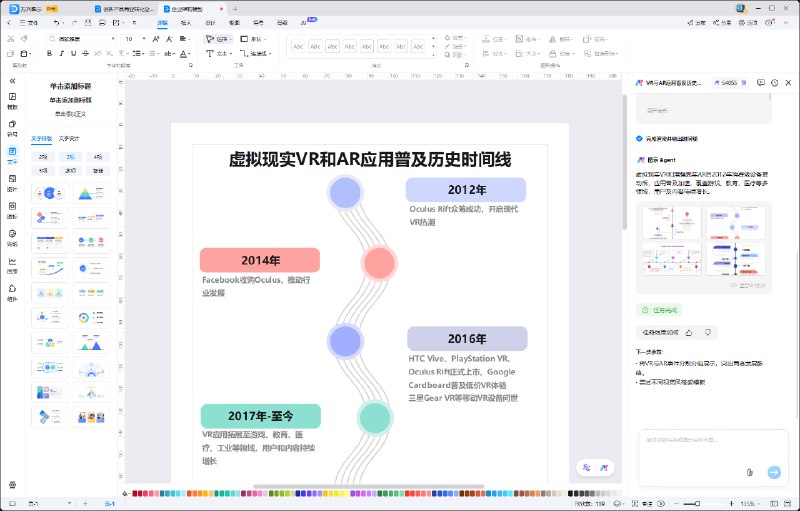Screen dimensions: 800x511
Task: Click the blue send button in AI panel
Action: tap(774, 472)
